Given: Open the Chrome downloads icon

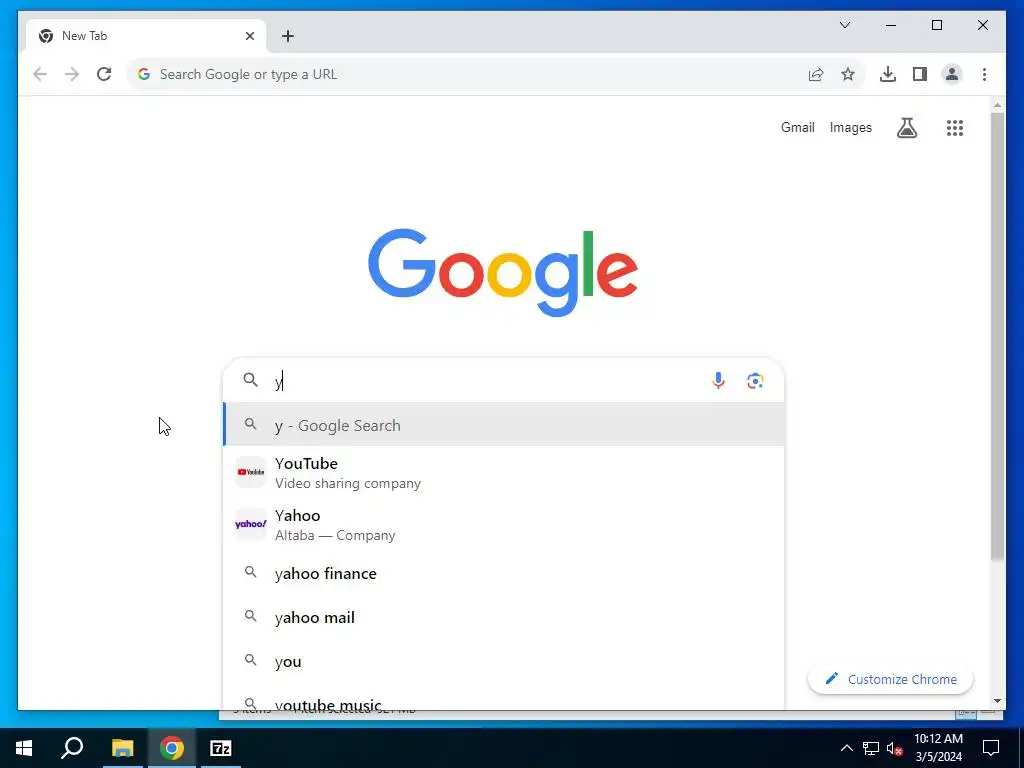Looking at the screenshot, I should point(888,74).
